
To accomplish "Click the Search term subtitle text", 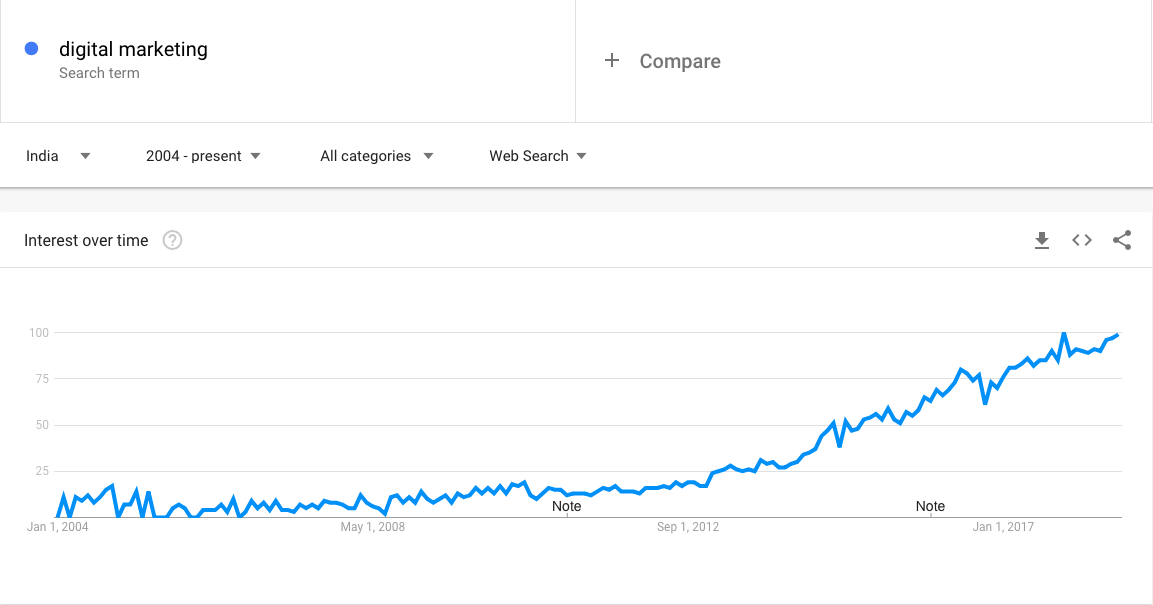I will tap(99, 73).
